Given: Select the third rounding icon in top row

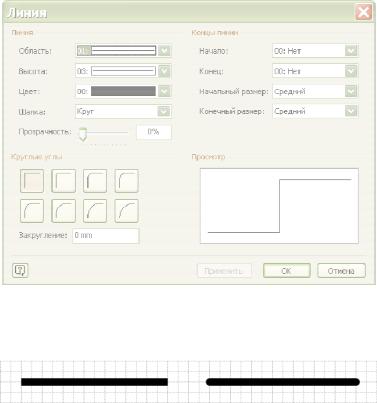Looking at the screenshot, I should coord(95,181).
